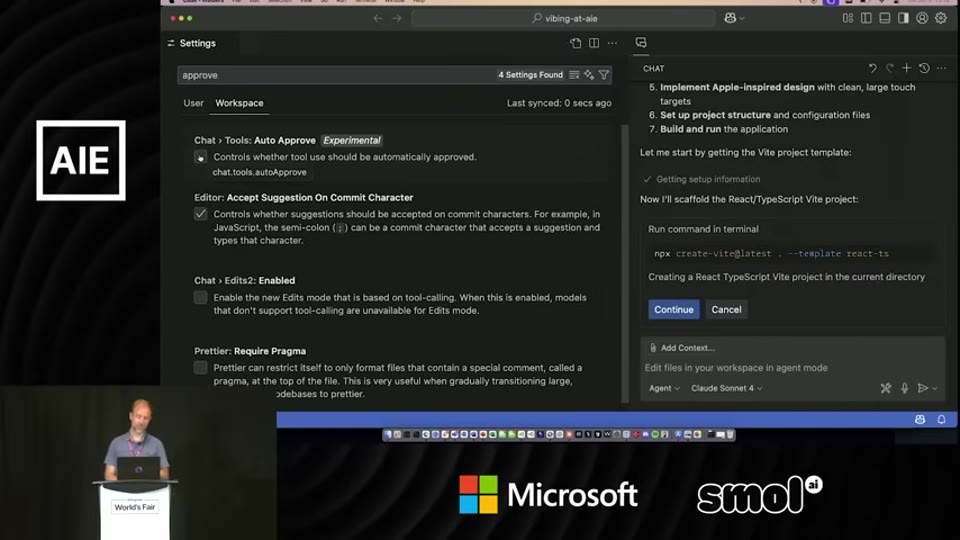Click the npx create-vite command text
This screenshot has width=960, height=540.
click(x=771, y=253)
